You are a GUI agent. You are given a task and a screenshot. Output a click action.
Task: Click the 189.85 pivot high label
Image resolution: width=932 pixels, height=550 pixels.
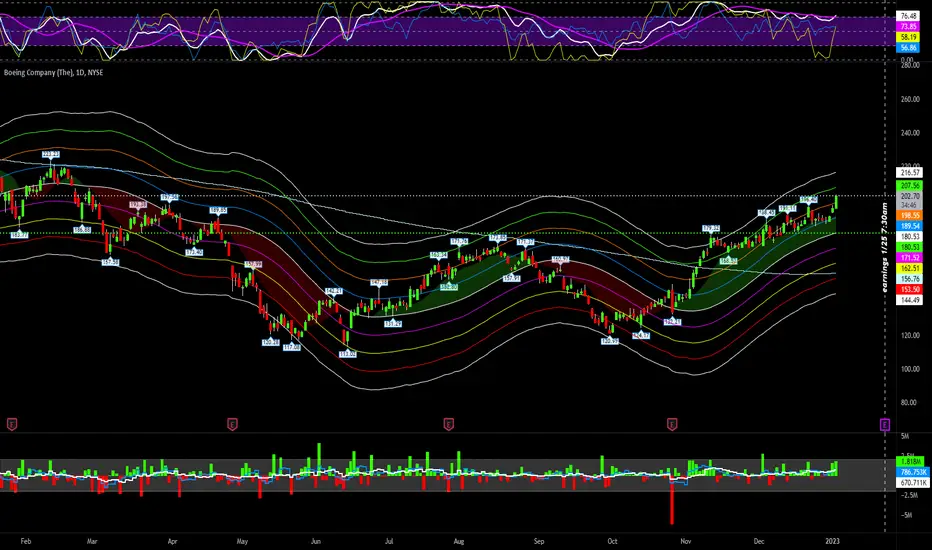(x=218, y=210)
